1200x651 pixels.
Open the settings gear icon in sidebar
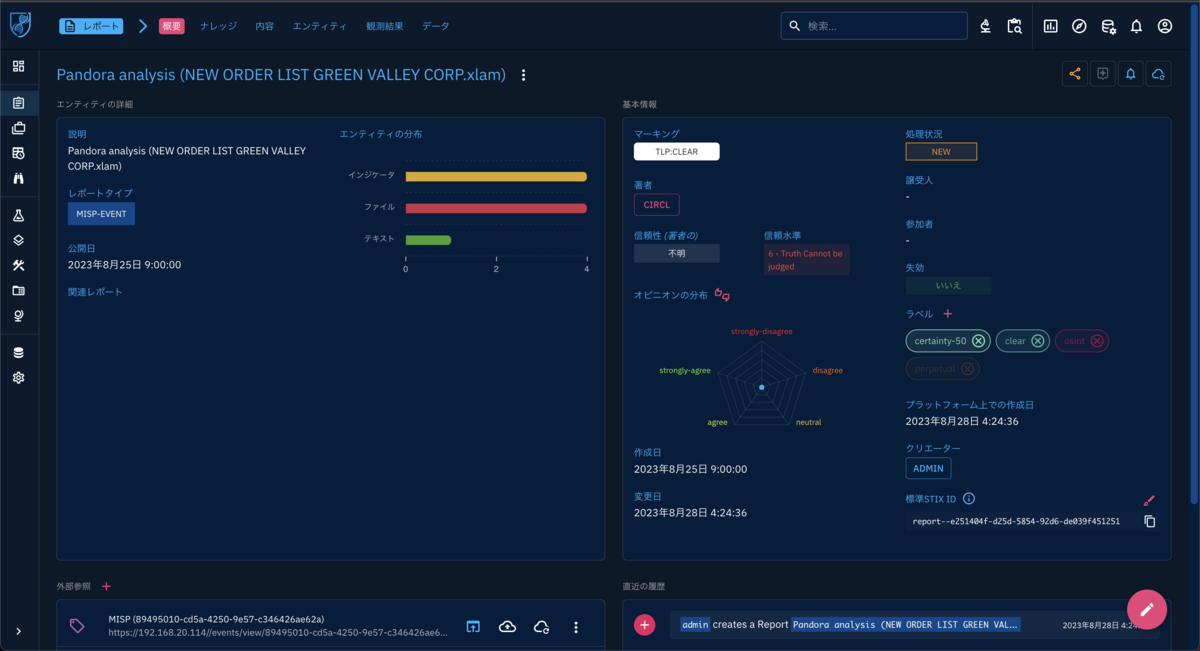(x=18, y=378)
